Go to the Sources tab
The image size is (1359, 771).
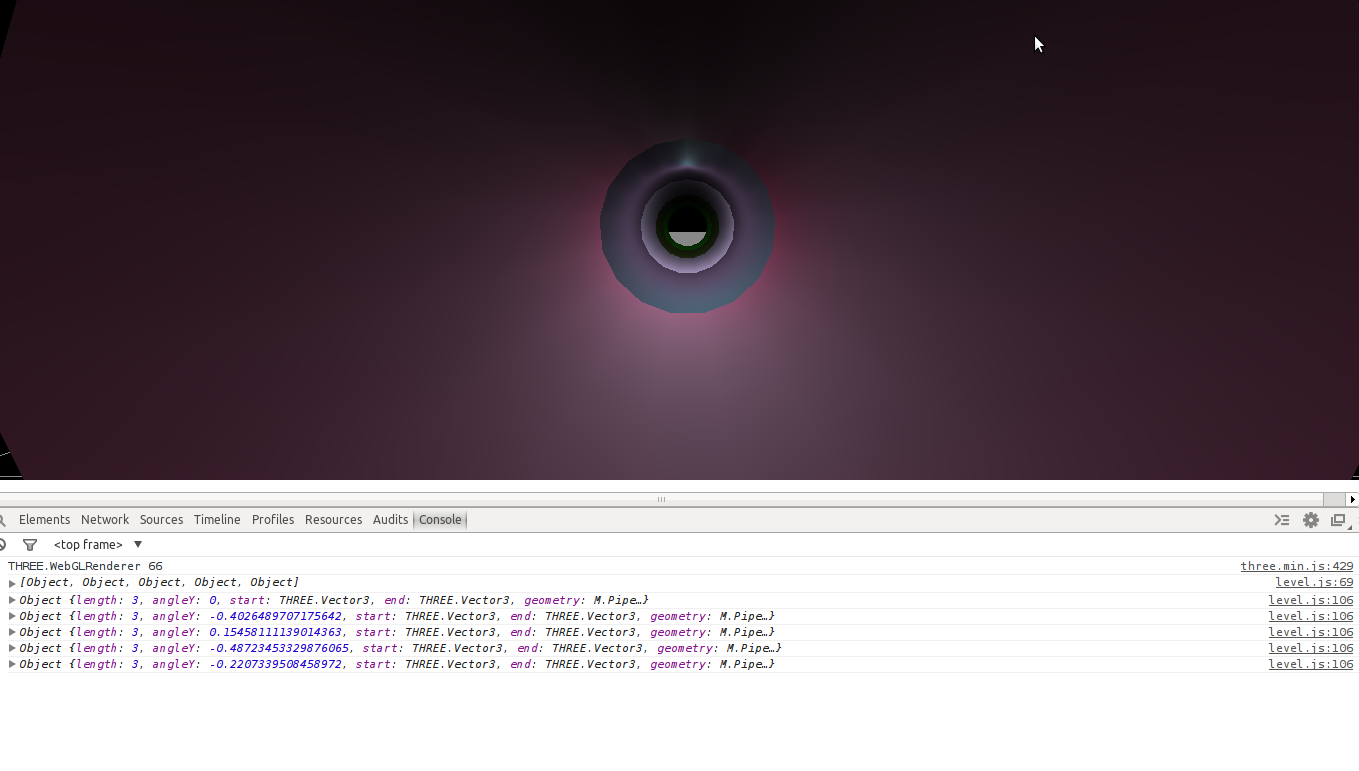tap(161, 520)
